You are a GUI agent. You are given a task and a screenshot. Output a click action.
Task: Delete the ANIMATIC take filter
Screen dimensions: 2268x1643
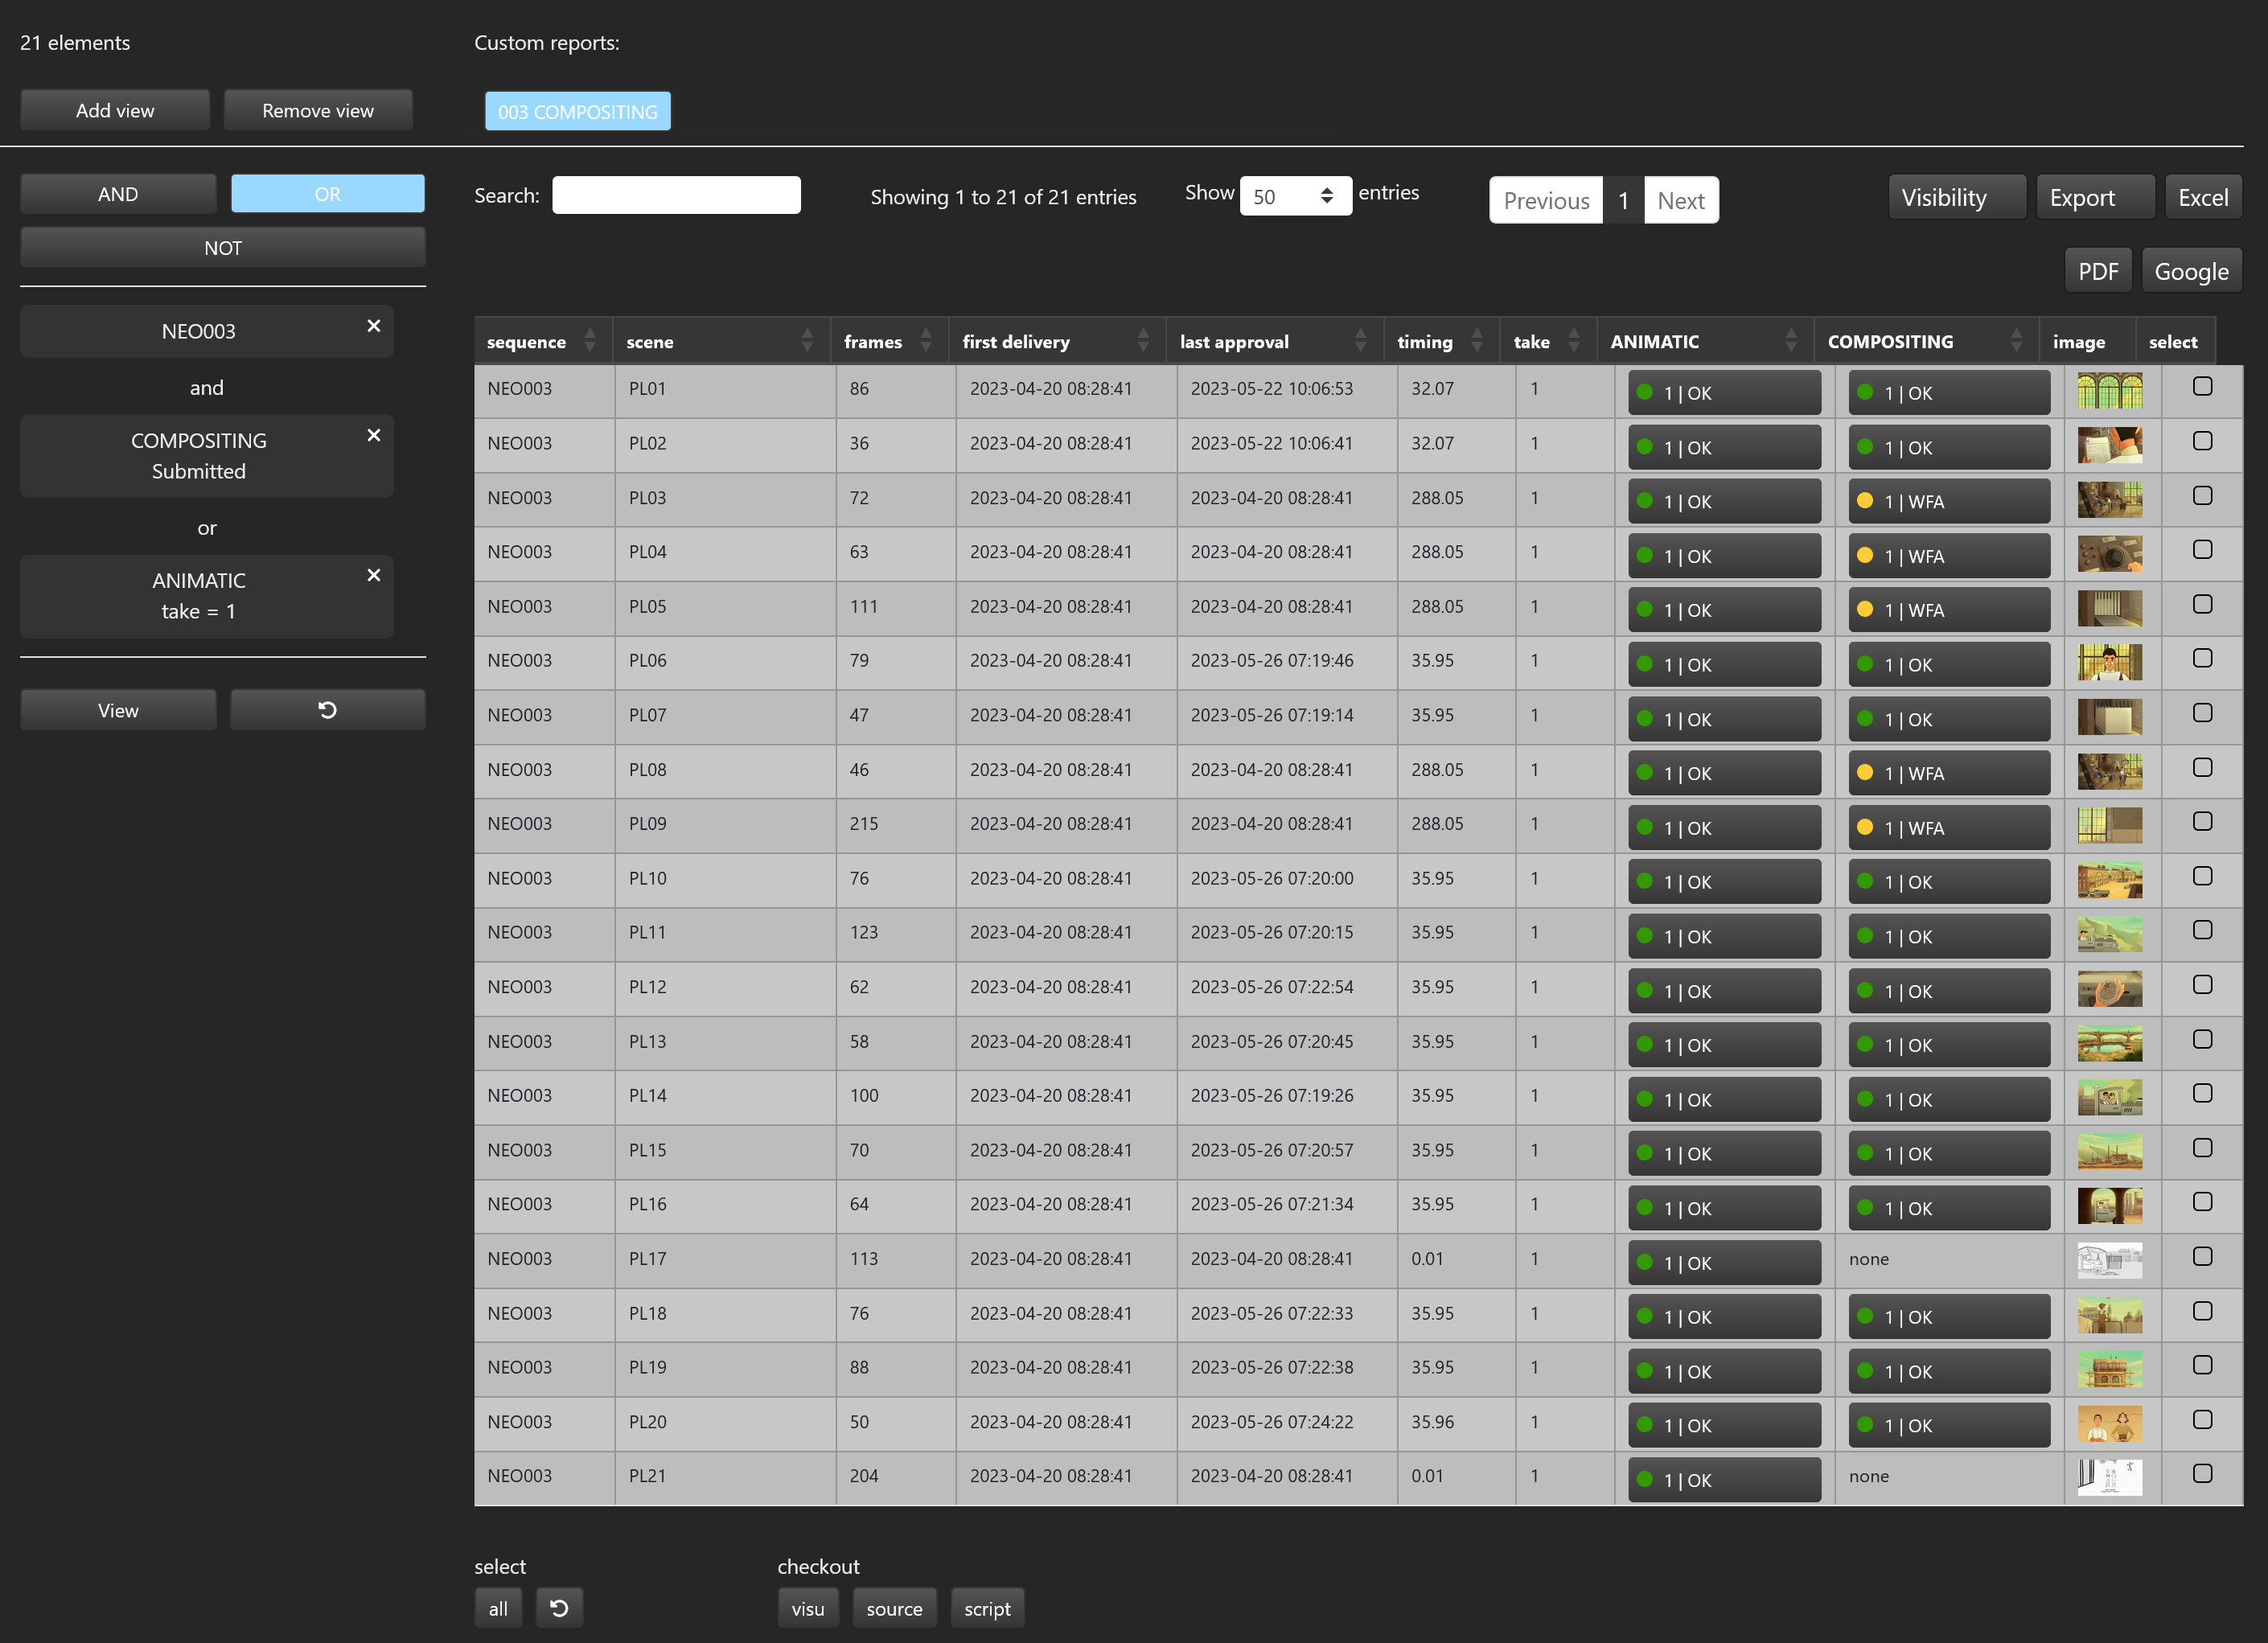[373, 575]
